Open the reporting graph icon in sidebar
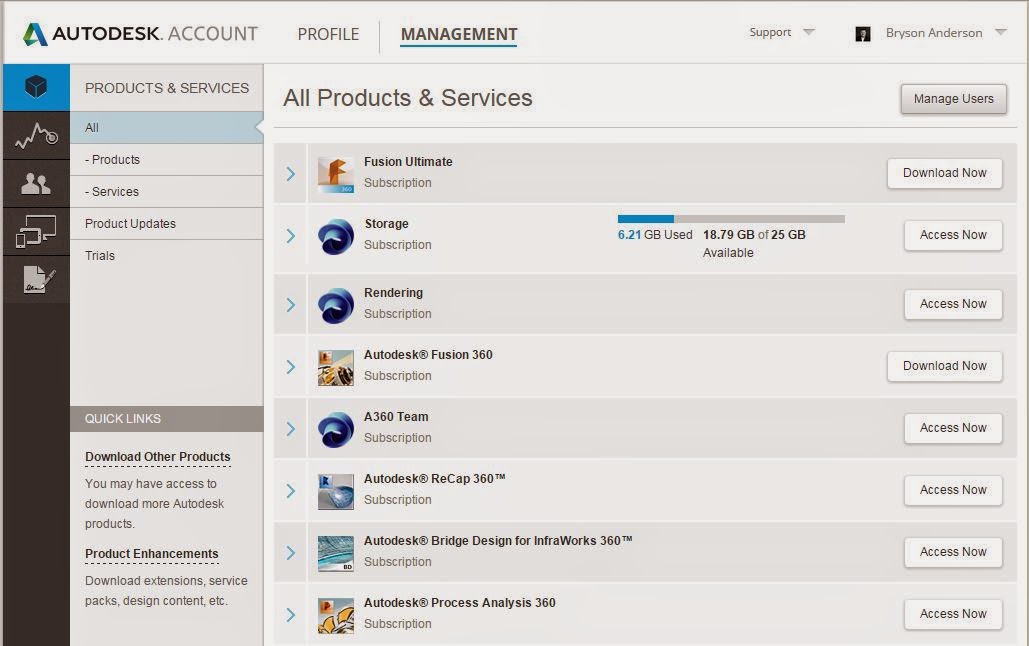Screen dimensions: 1029x646 [x=36, y=134]
